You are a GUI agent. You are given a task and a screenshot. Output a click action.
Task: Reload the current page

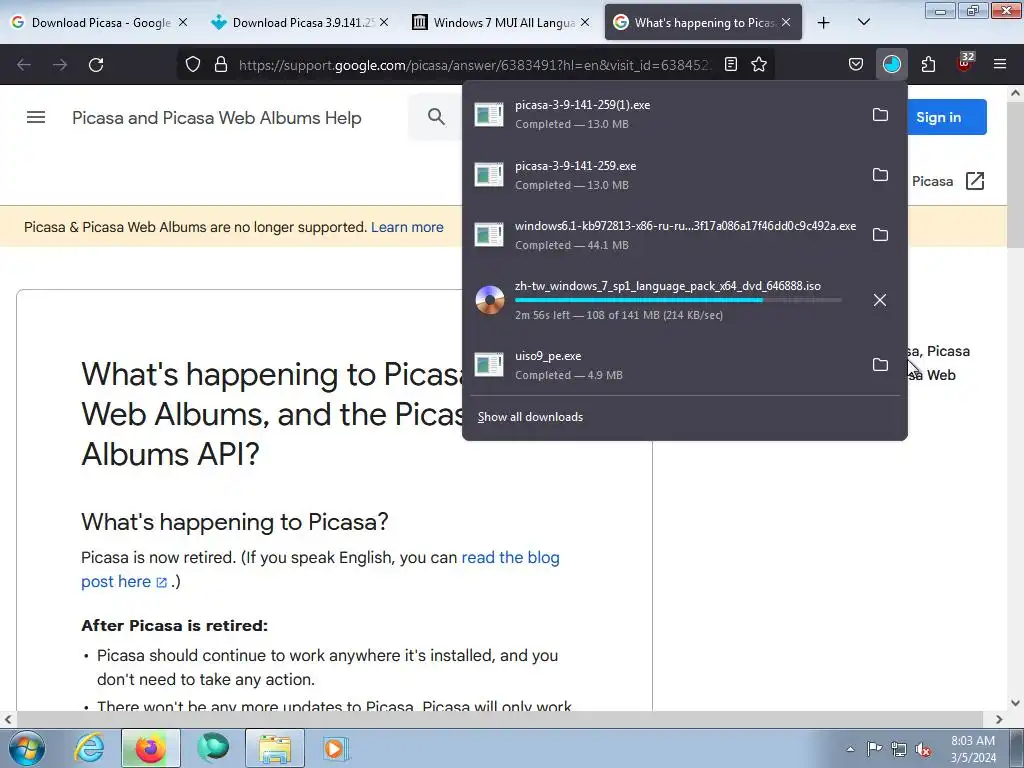(96, 65)
